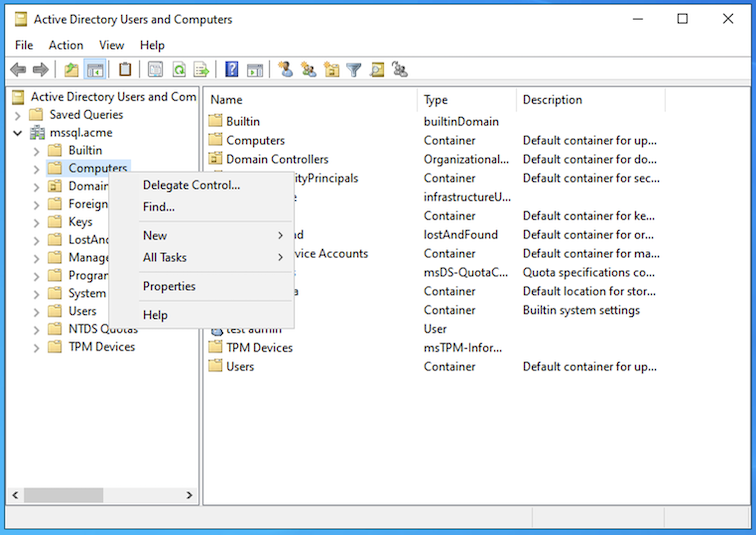Screen dimensions: 756x535
Task: Expand the Users tree node
Action: (36, 312)
